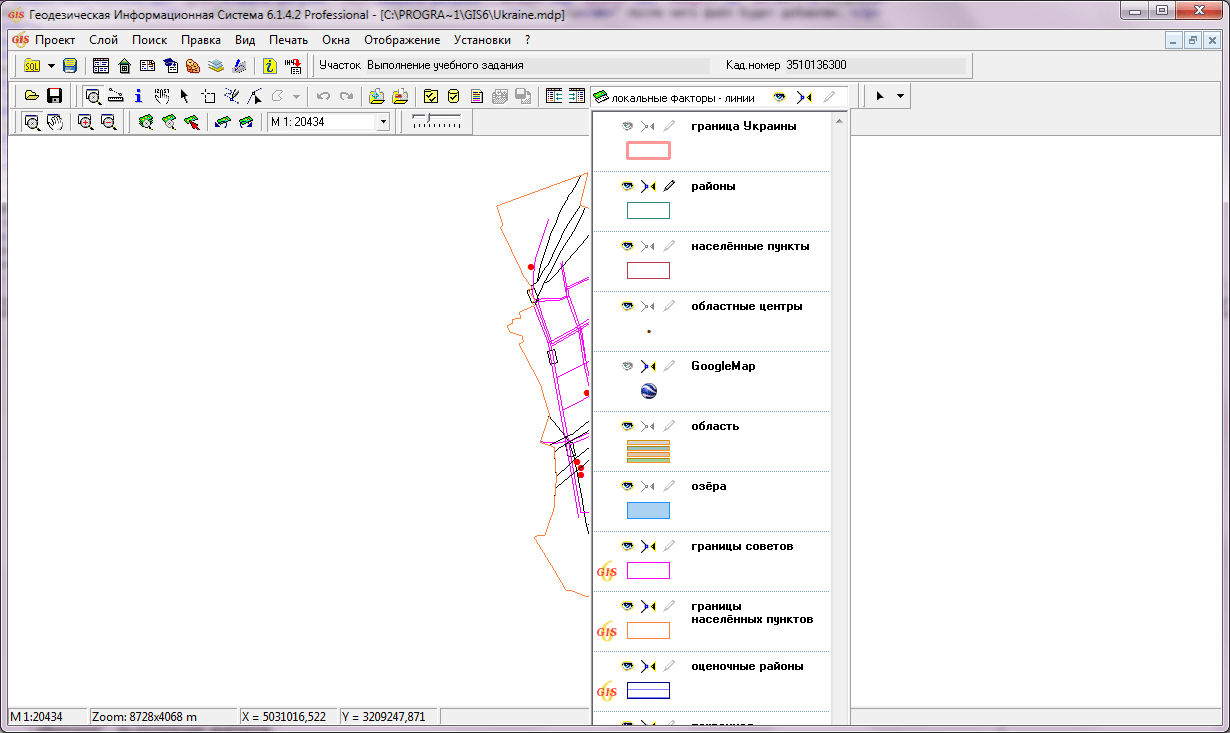Click the blue озёра fill swatch

tap(648, 511)
